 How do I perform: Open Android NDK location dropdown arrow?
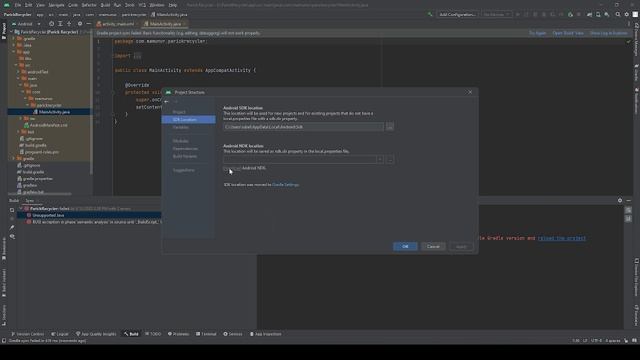tap(380, 160)
